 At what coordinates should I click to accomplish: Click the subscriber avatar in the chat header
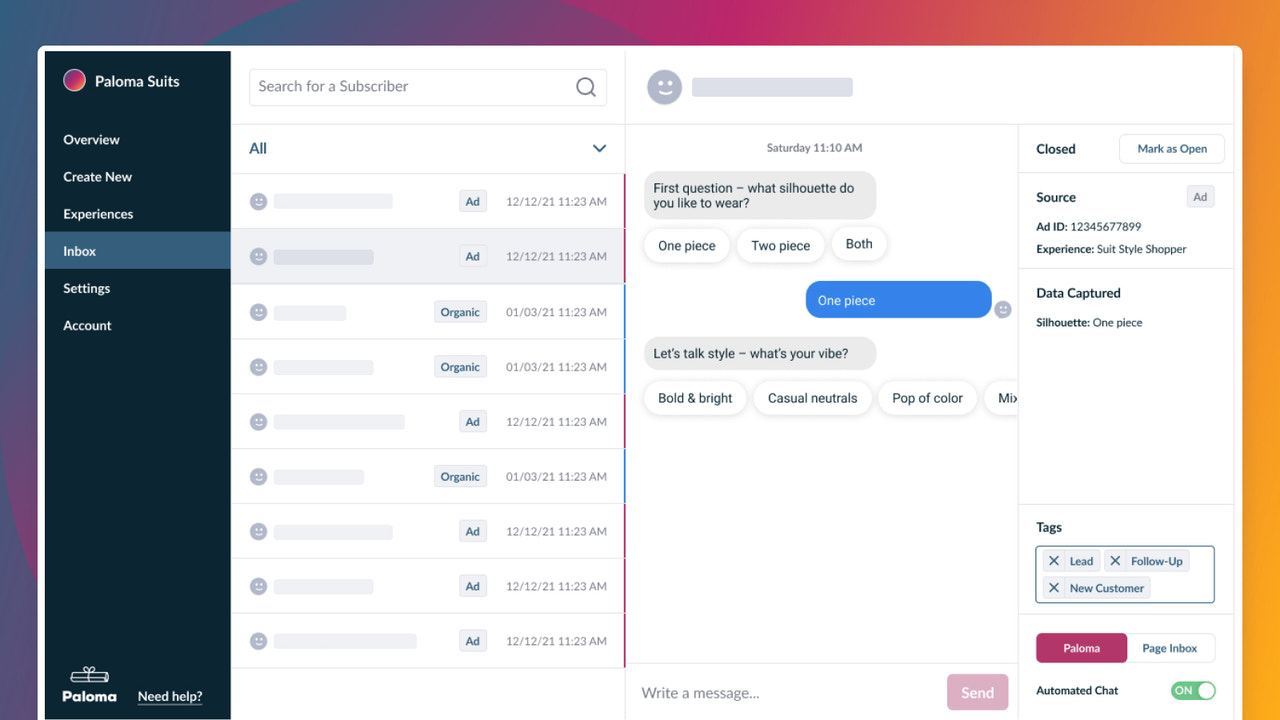coord(664,87)
